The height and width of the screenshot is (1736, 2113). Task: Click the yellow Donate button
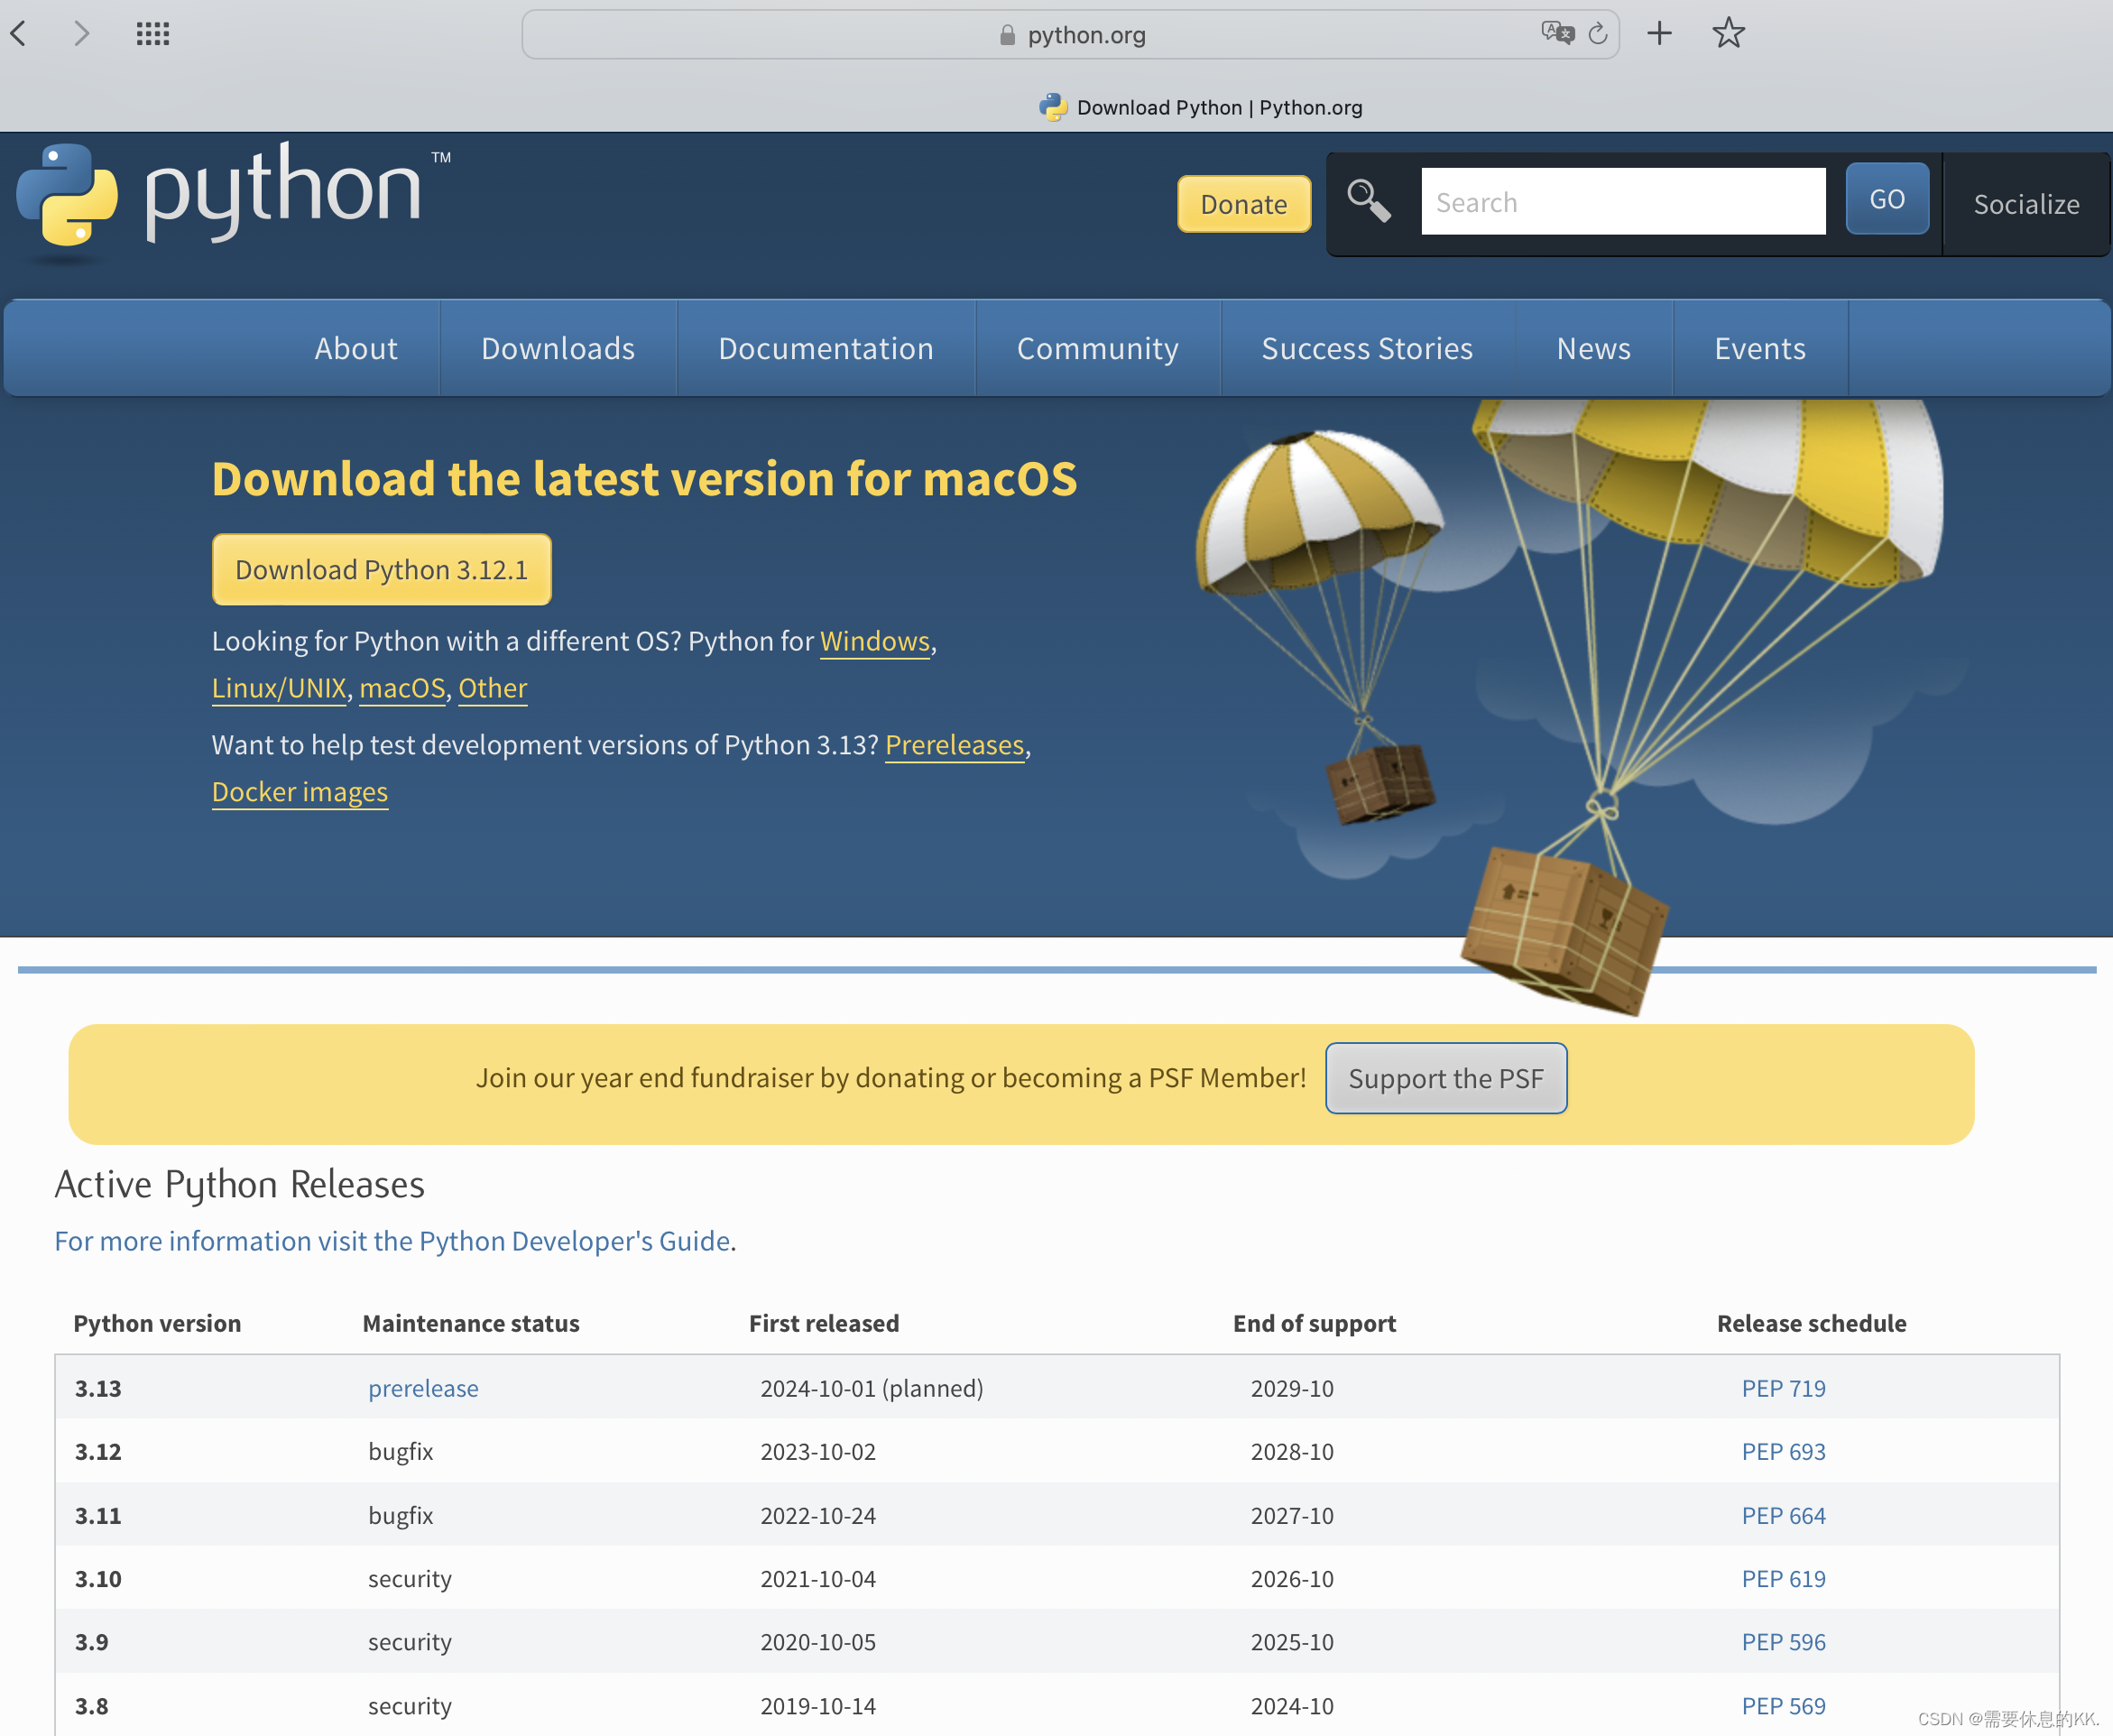point(1244,204)
